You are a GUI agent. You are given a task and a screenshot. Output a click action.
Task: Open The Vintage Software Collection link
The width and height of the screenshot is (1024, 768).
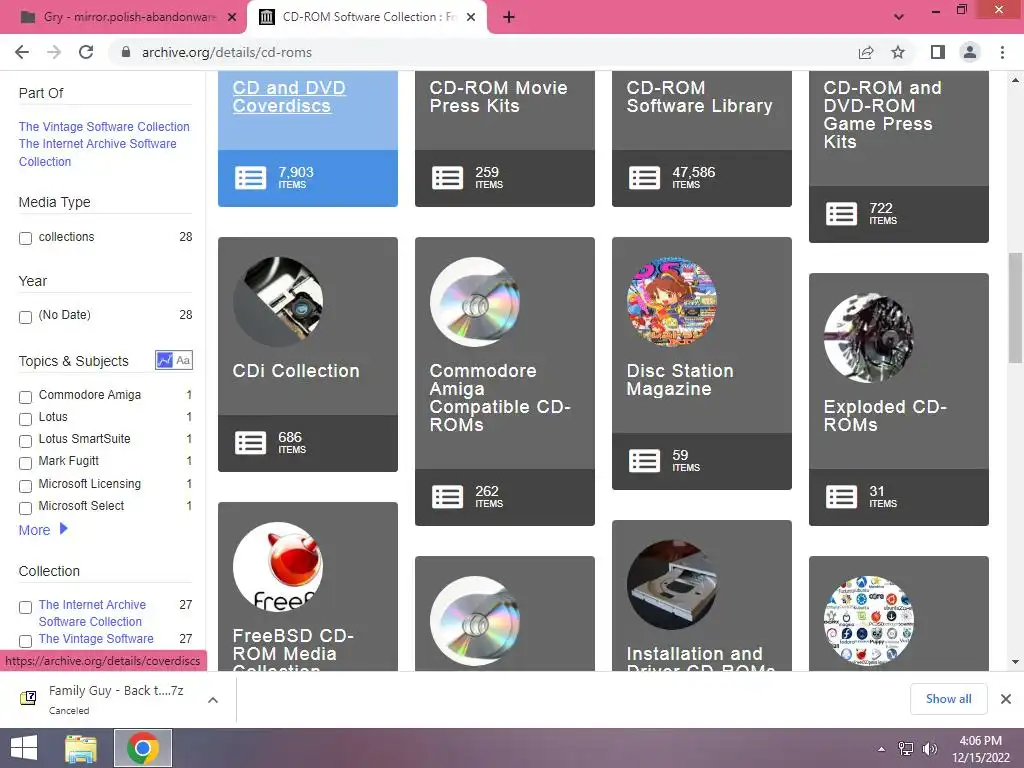(x=104, y=127)
